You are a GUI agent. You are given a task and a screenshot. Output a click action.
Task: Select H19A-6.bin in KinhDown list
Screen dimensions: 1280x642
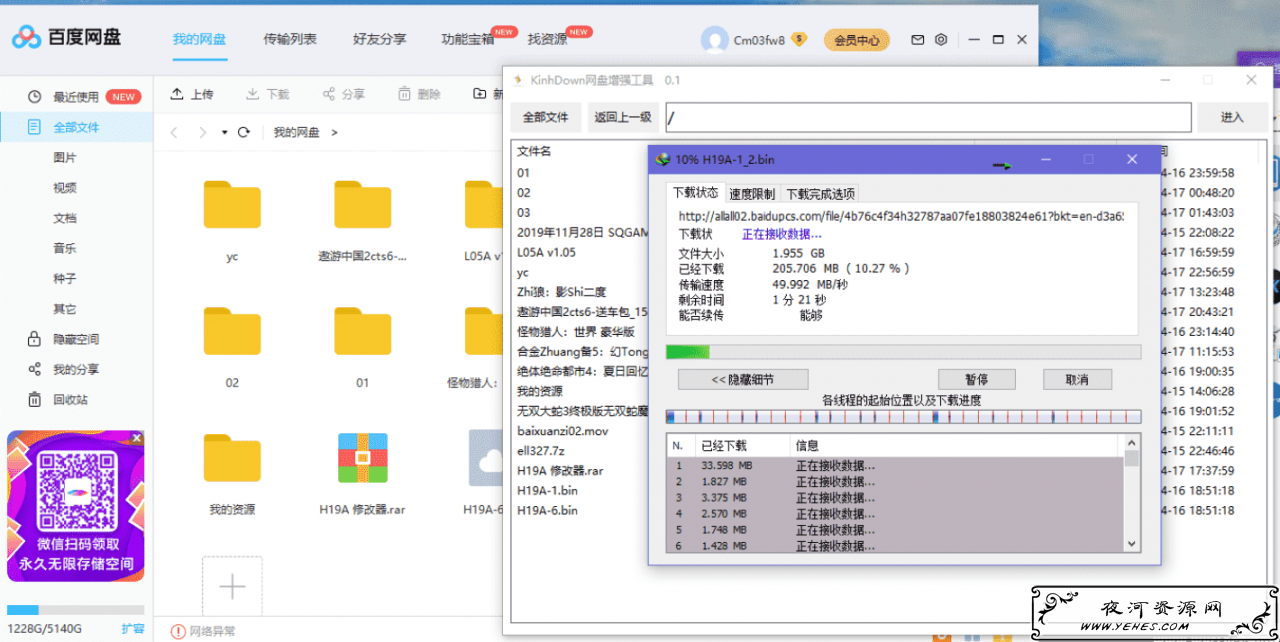click(547, 510)
